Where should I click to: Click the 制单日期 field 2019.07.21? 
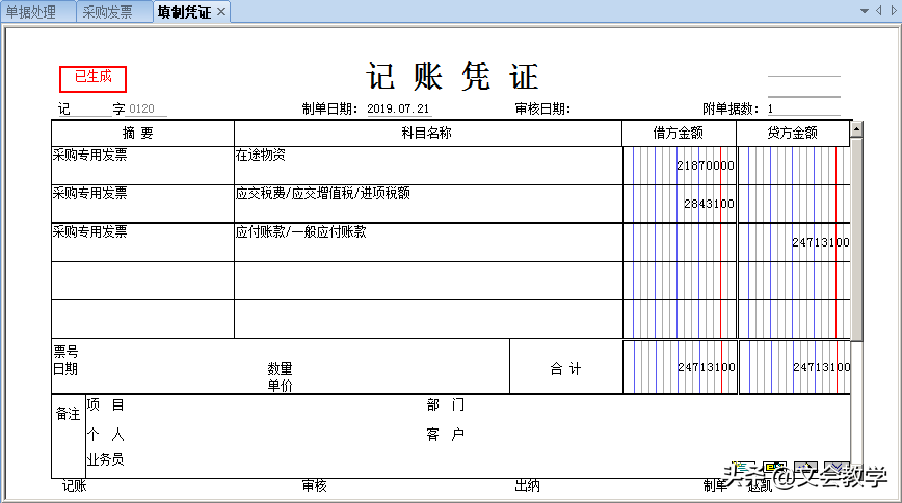pos(398,109)
